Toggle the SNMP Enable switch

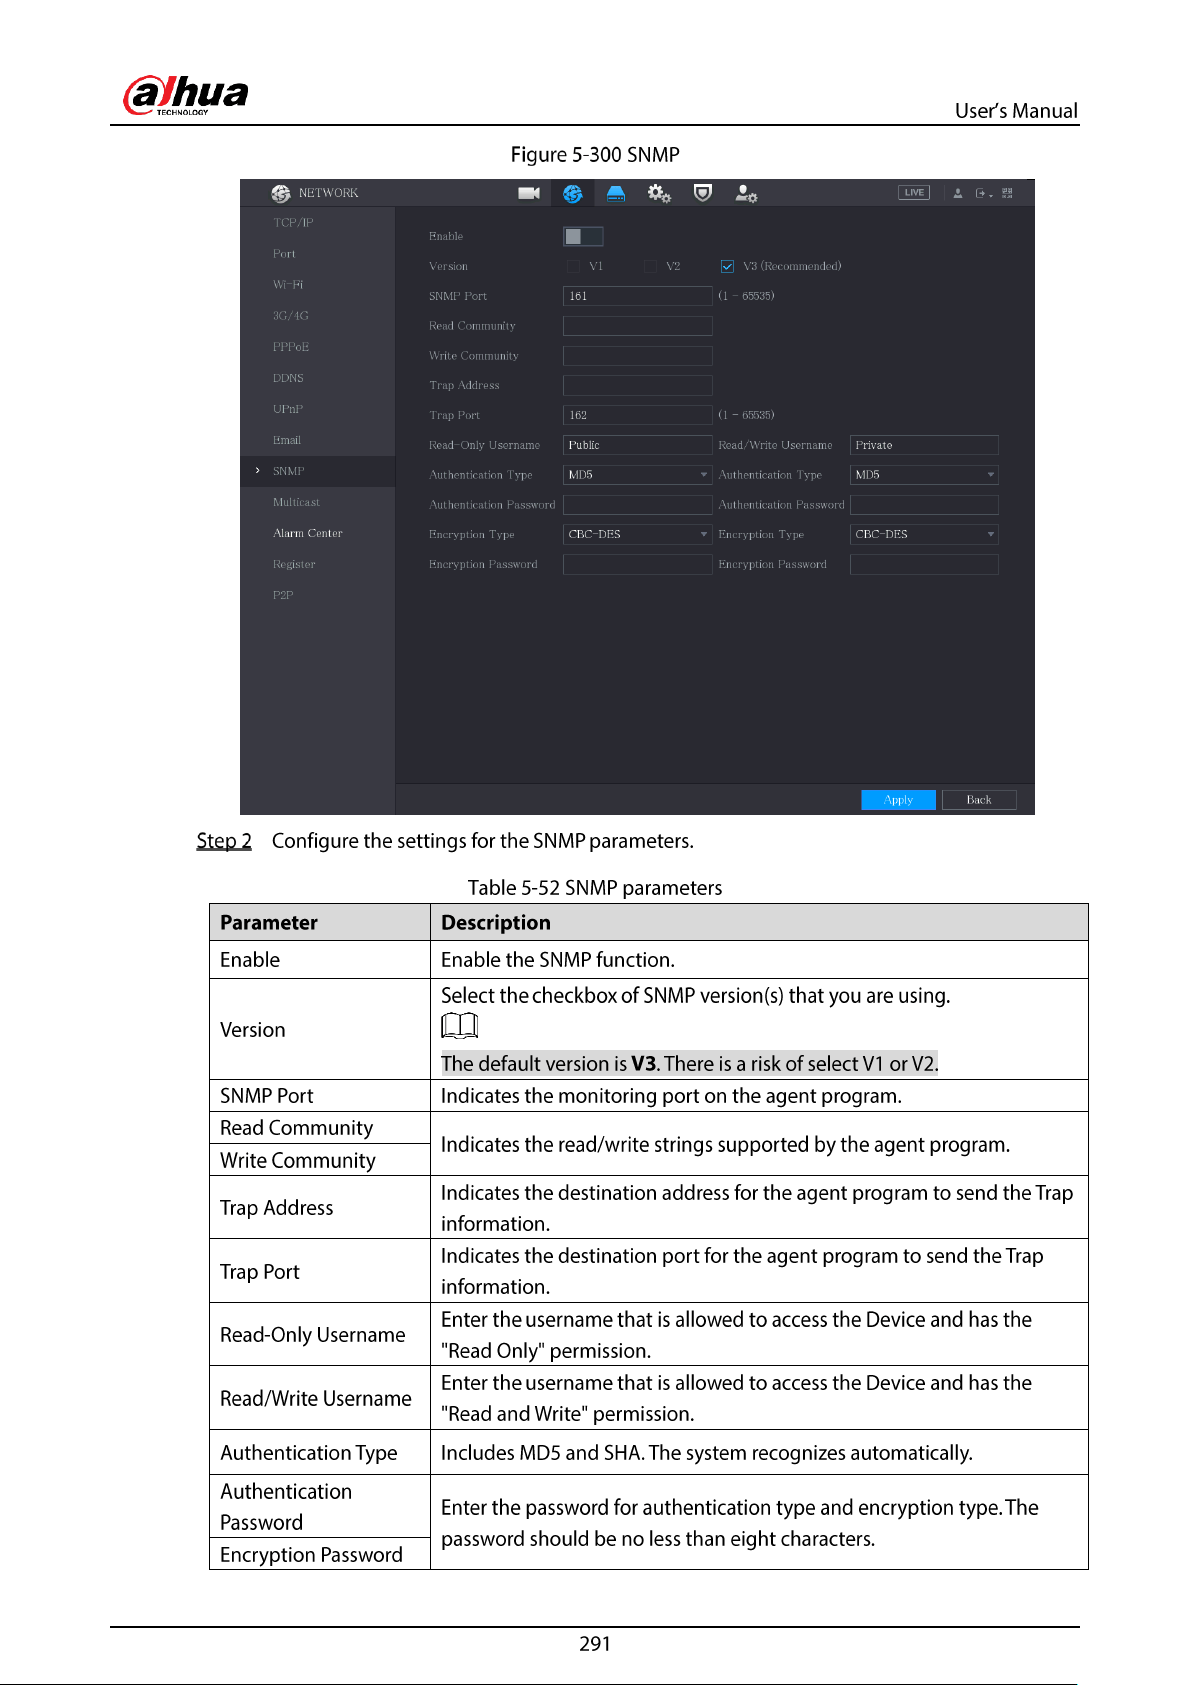[583, 236]
